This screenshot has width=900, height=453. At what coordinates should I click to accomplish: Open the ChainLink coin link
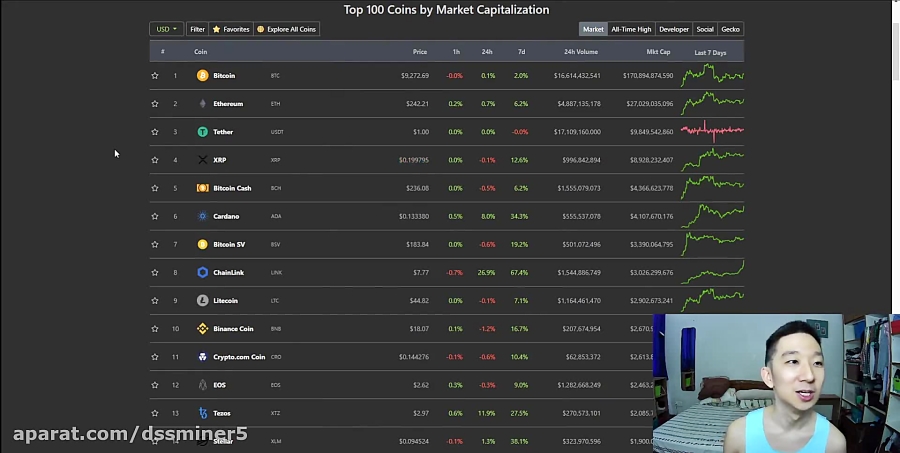click(x=228, y=272)
